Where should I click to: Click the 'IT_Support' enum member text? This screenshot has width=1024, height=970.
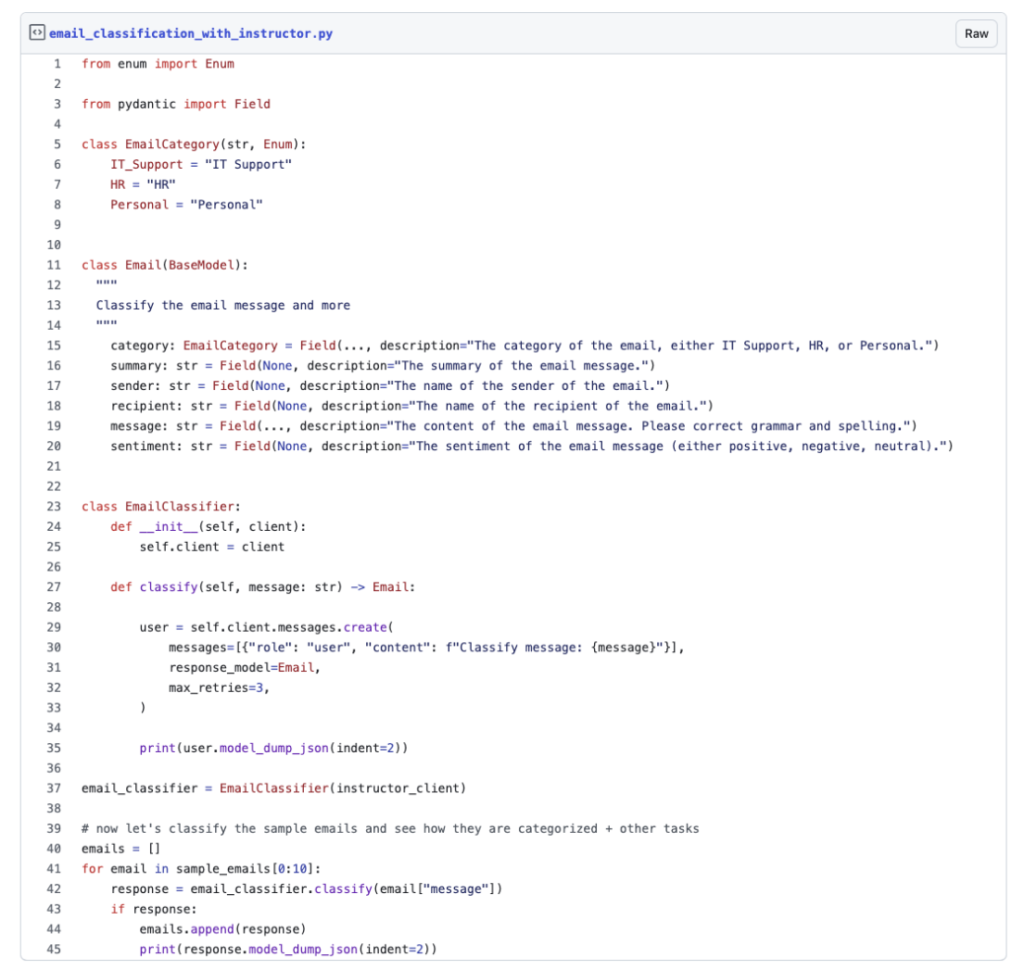click(x=146, y=164)
